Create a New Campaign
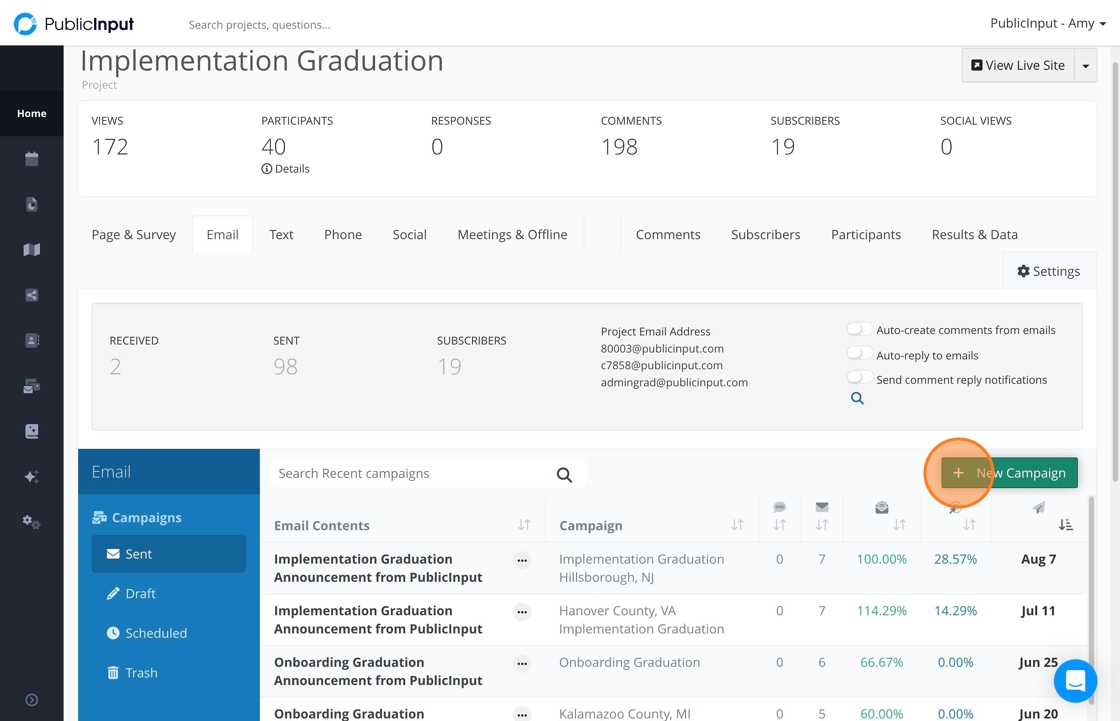Image resolution: width=1120 pixels, height=721 pixels. [x=1009, y=473]
